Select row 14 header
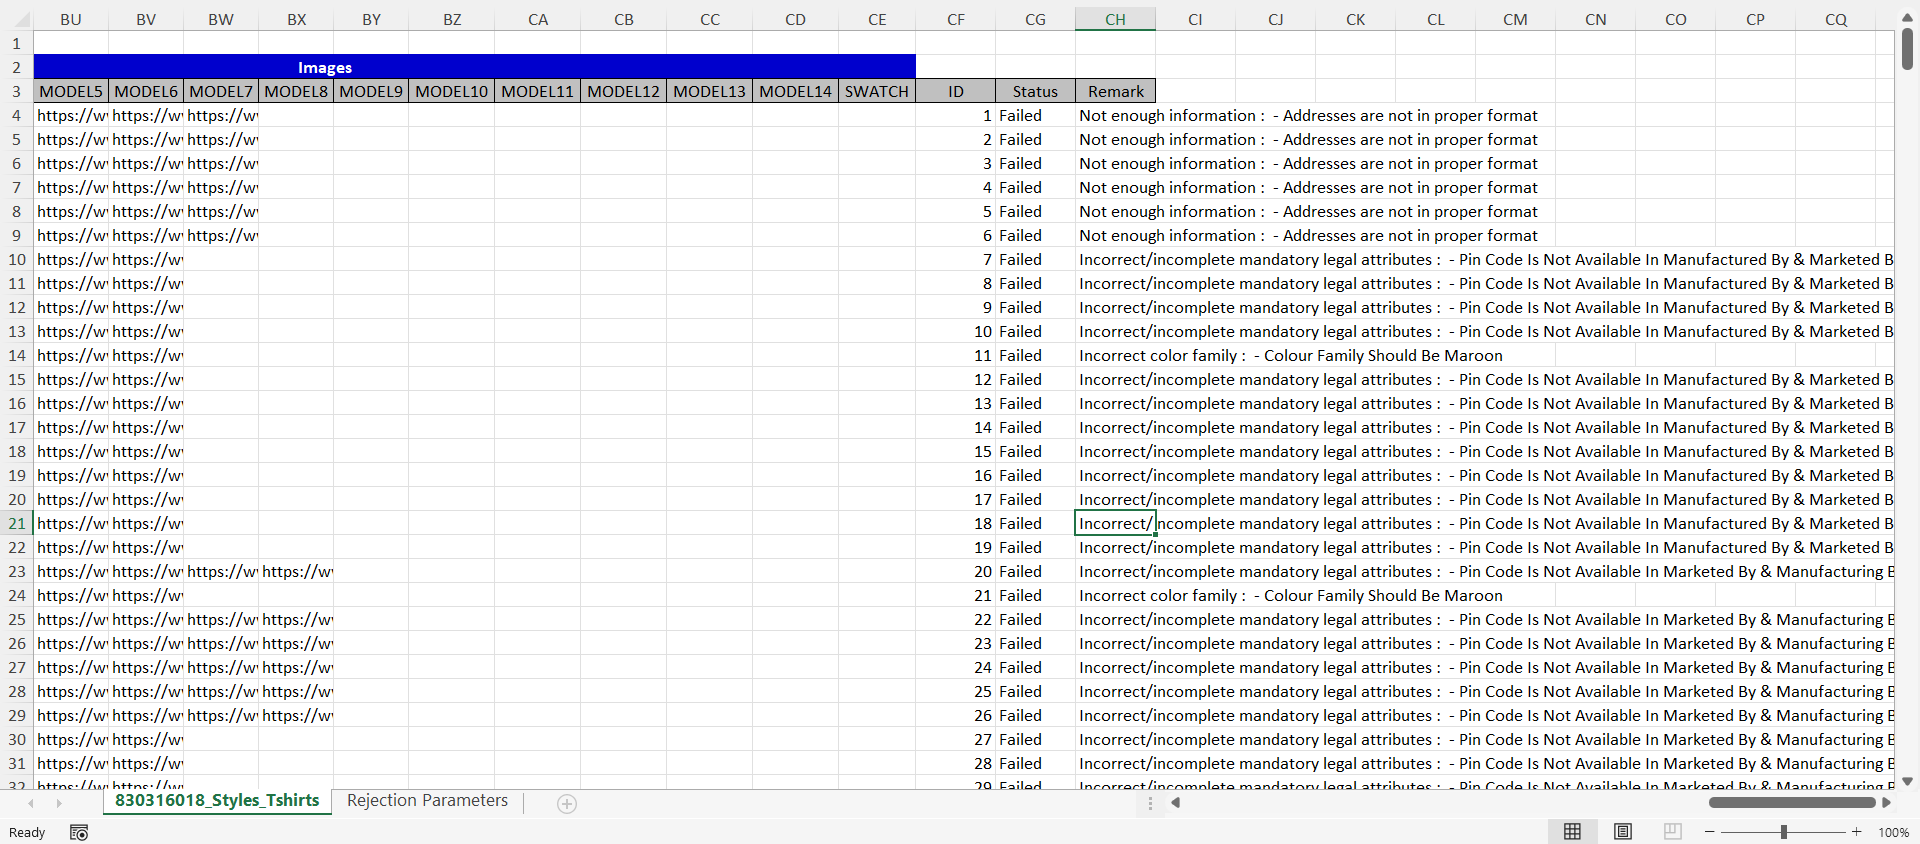The width and height of the screenshot is (1920, 844). (17, 355)
